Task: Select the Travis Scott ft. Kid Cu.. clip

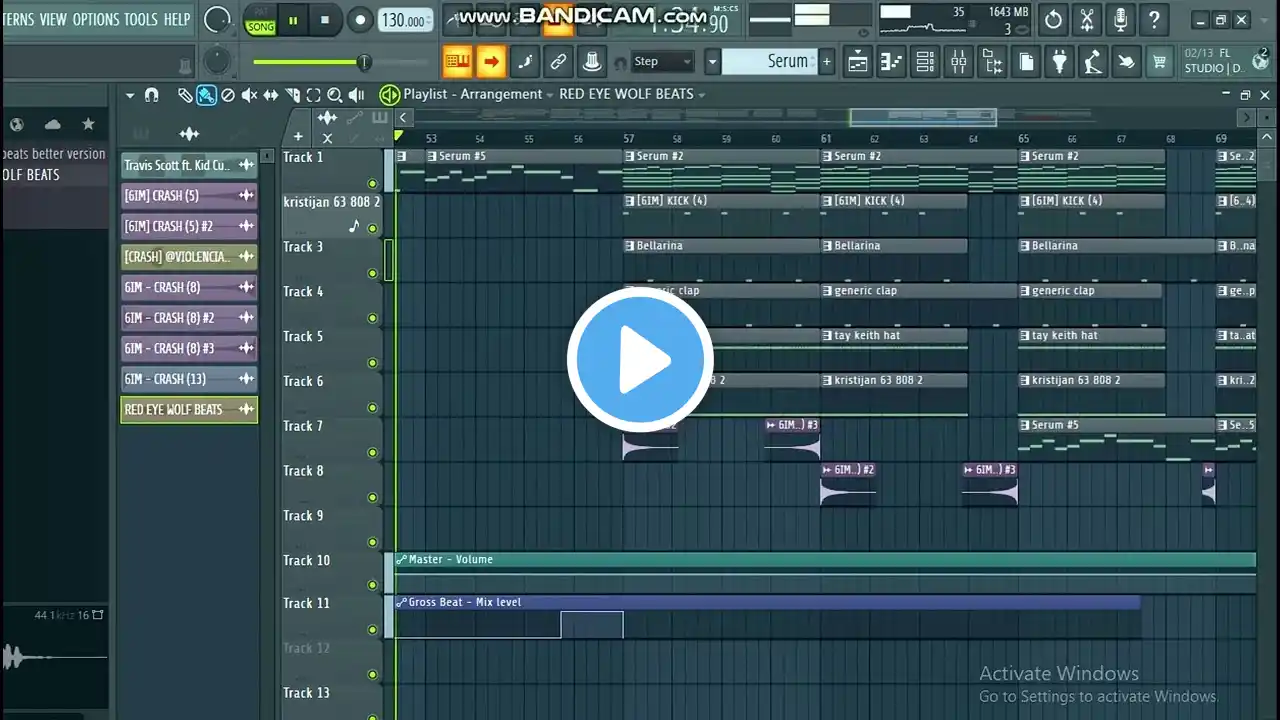Action: tap(189, 165)
